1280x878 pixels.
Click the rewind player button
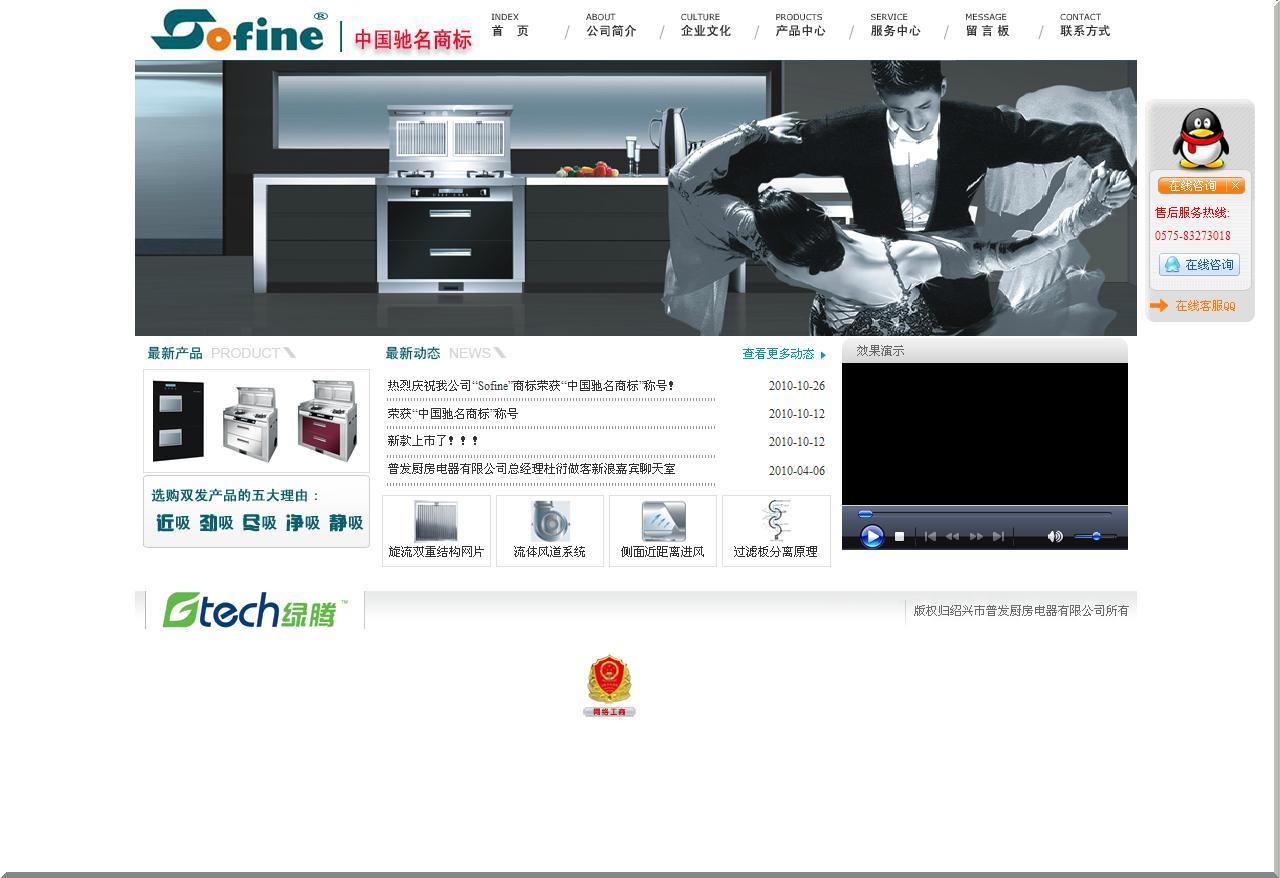click(x=952, y=537)
